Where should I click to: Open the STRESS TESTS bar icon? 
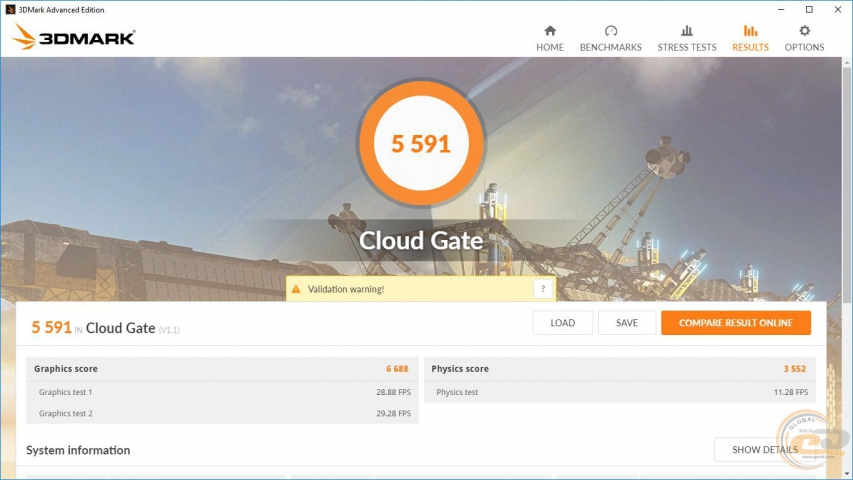pyautogui.click(x=686, y=31)
